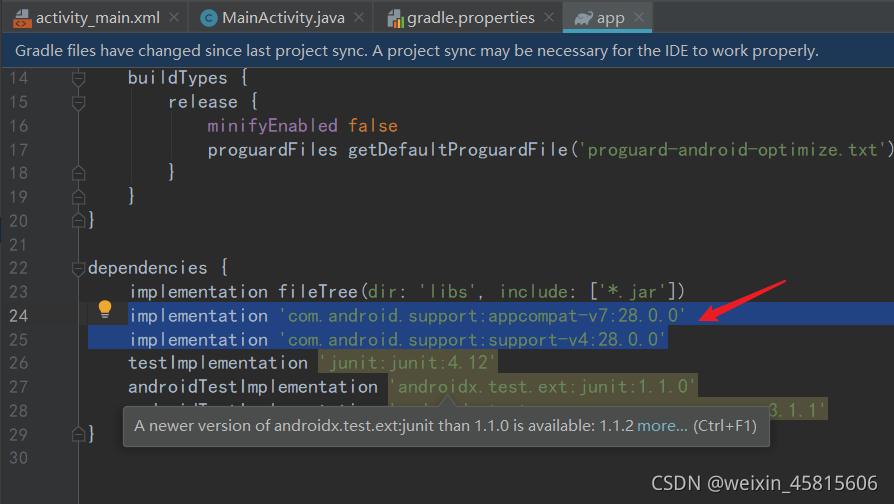Click the 'buildTypes' keyword
The height and width of the screenshot is (504, 894).
point(177,78)
